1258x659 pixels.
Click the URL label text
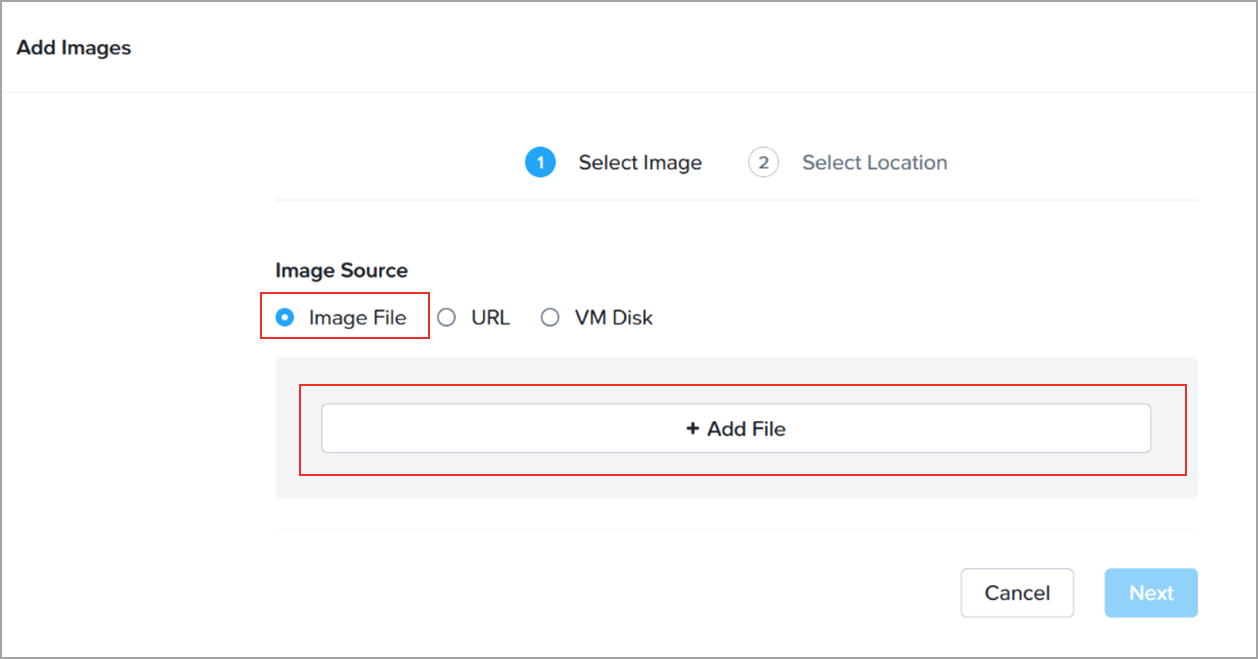[x=490, y=318]
